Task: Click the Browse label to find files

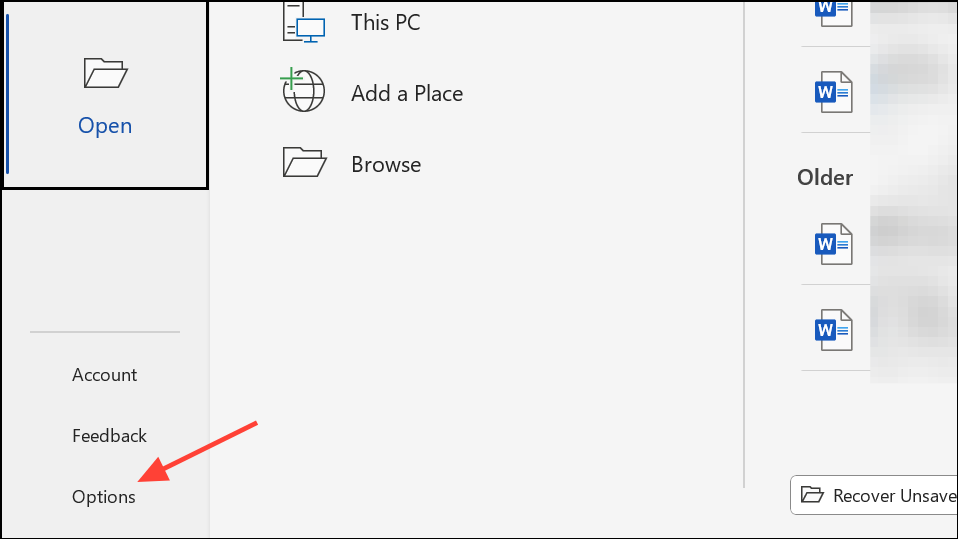Action: (386, 164)
